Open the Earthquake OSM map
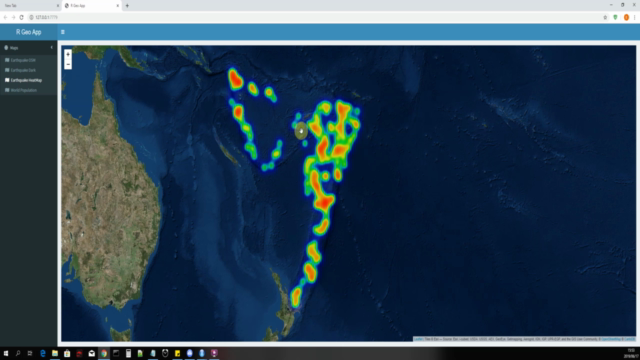Image resolution: width=640 pixels, height=360 pixels. coord(23,60)
